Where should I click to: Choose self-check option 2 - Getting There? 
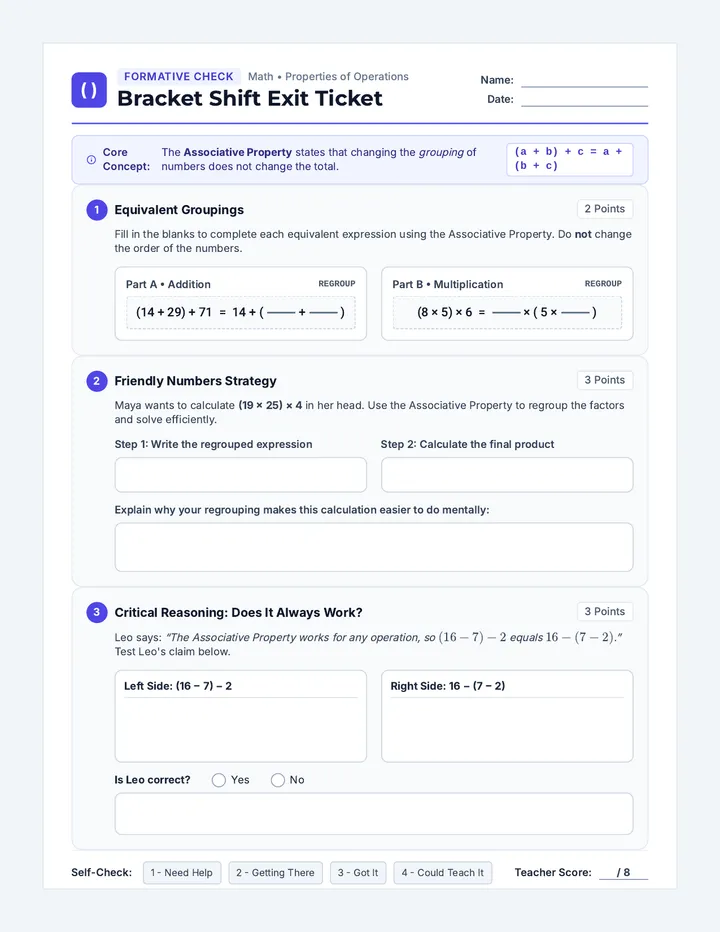coord(275,873)
